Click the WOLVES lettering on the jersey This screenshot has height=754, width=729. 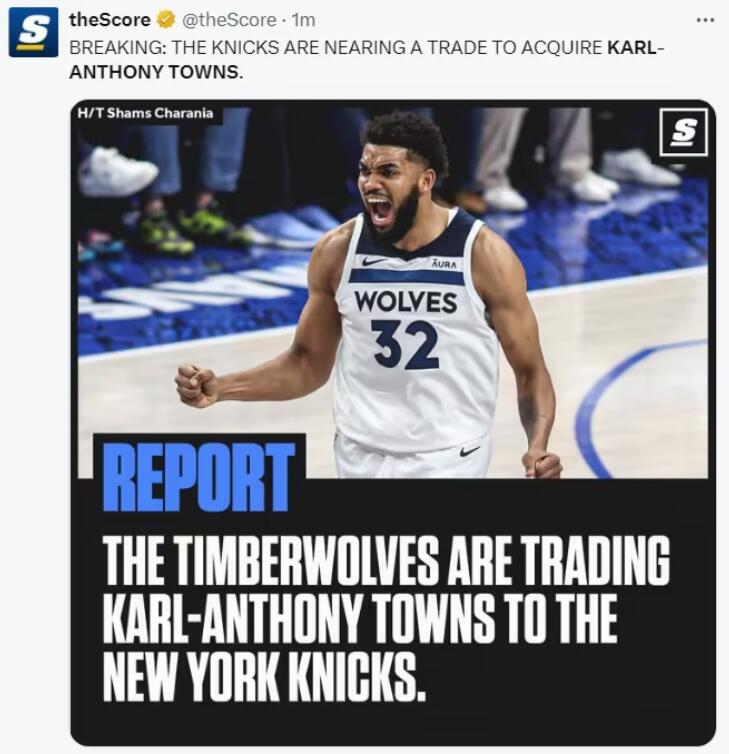click(x=405, y=302)
